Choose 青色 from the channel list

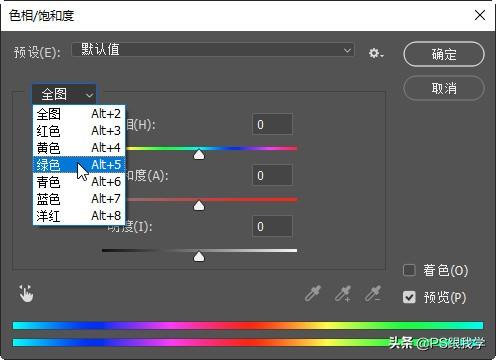(79, 182)
